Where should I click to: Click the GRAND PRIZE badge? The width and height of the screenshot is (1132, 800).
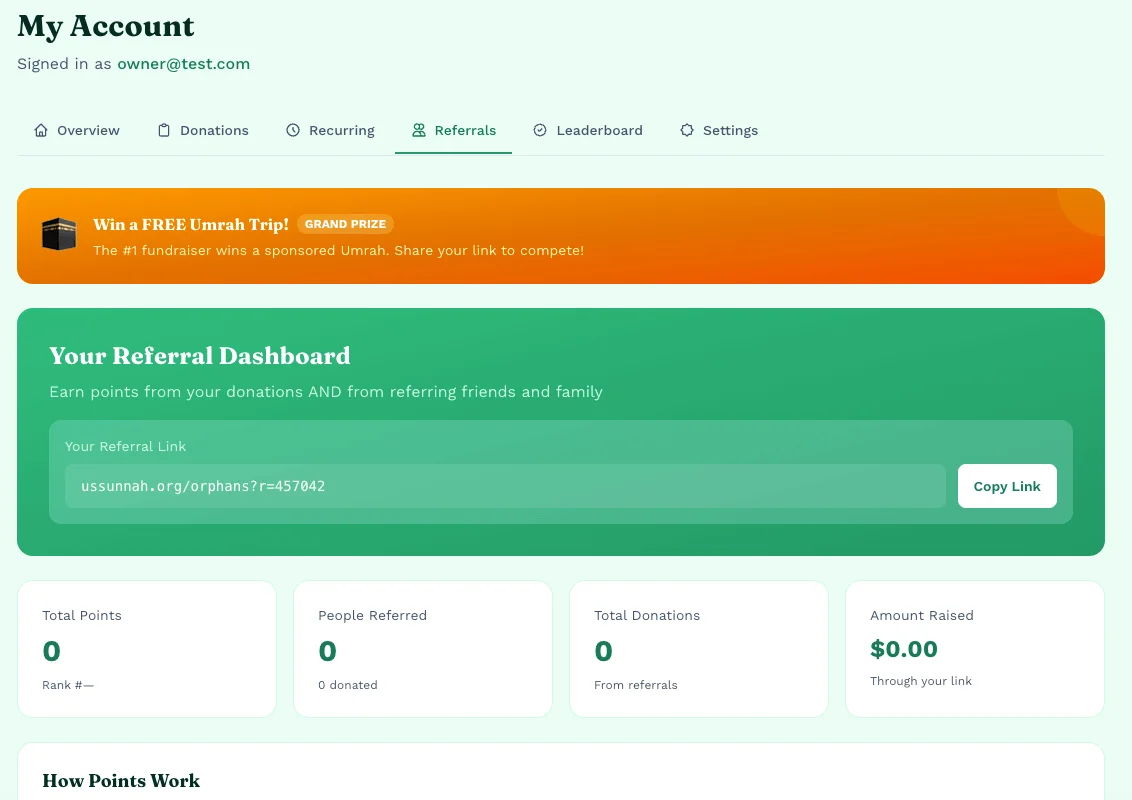coord(345,224)
